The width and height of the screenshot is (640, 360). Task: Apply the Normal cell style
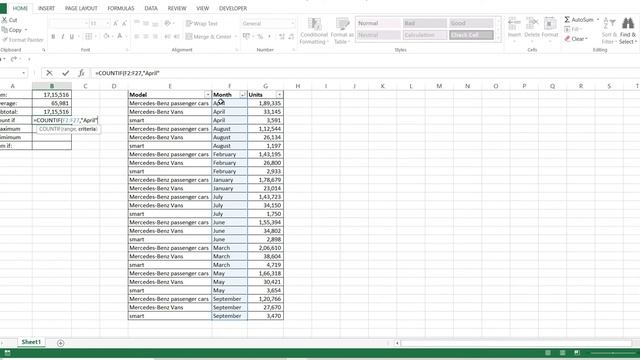(x=378, y=23)
